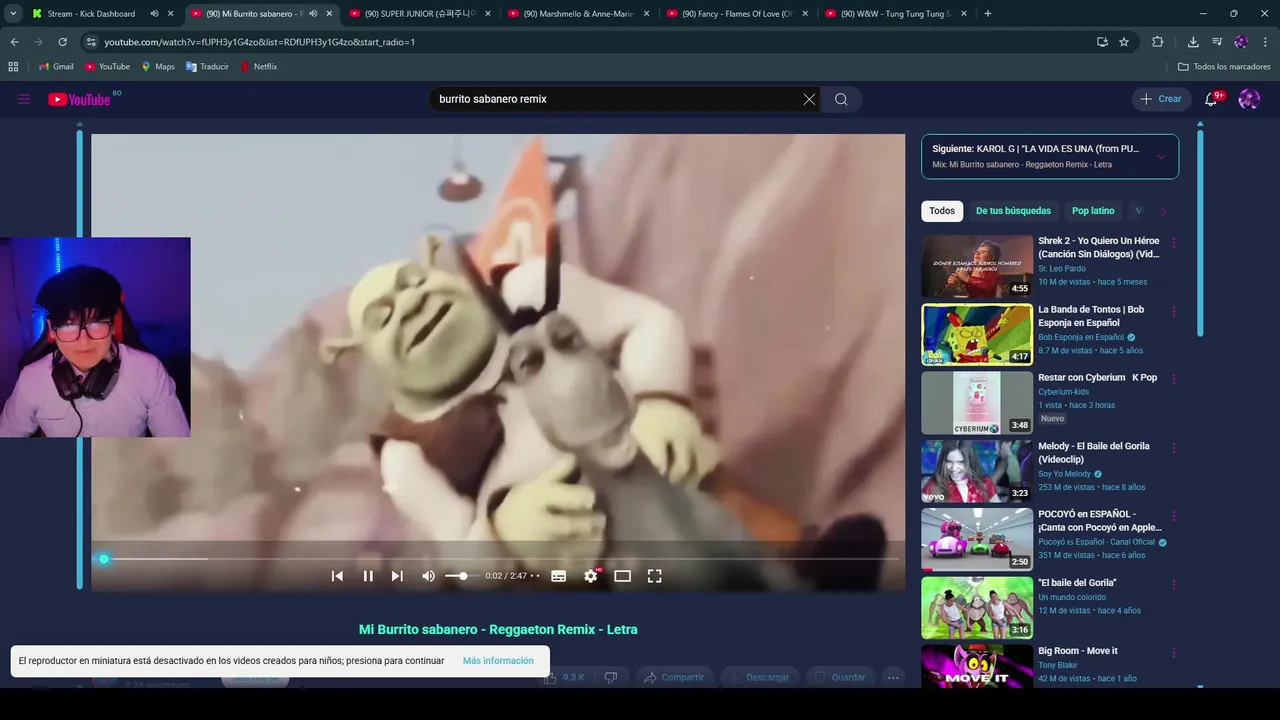Open options menu for POCOYÓ video

1174,515
